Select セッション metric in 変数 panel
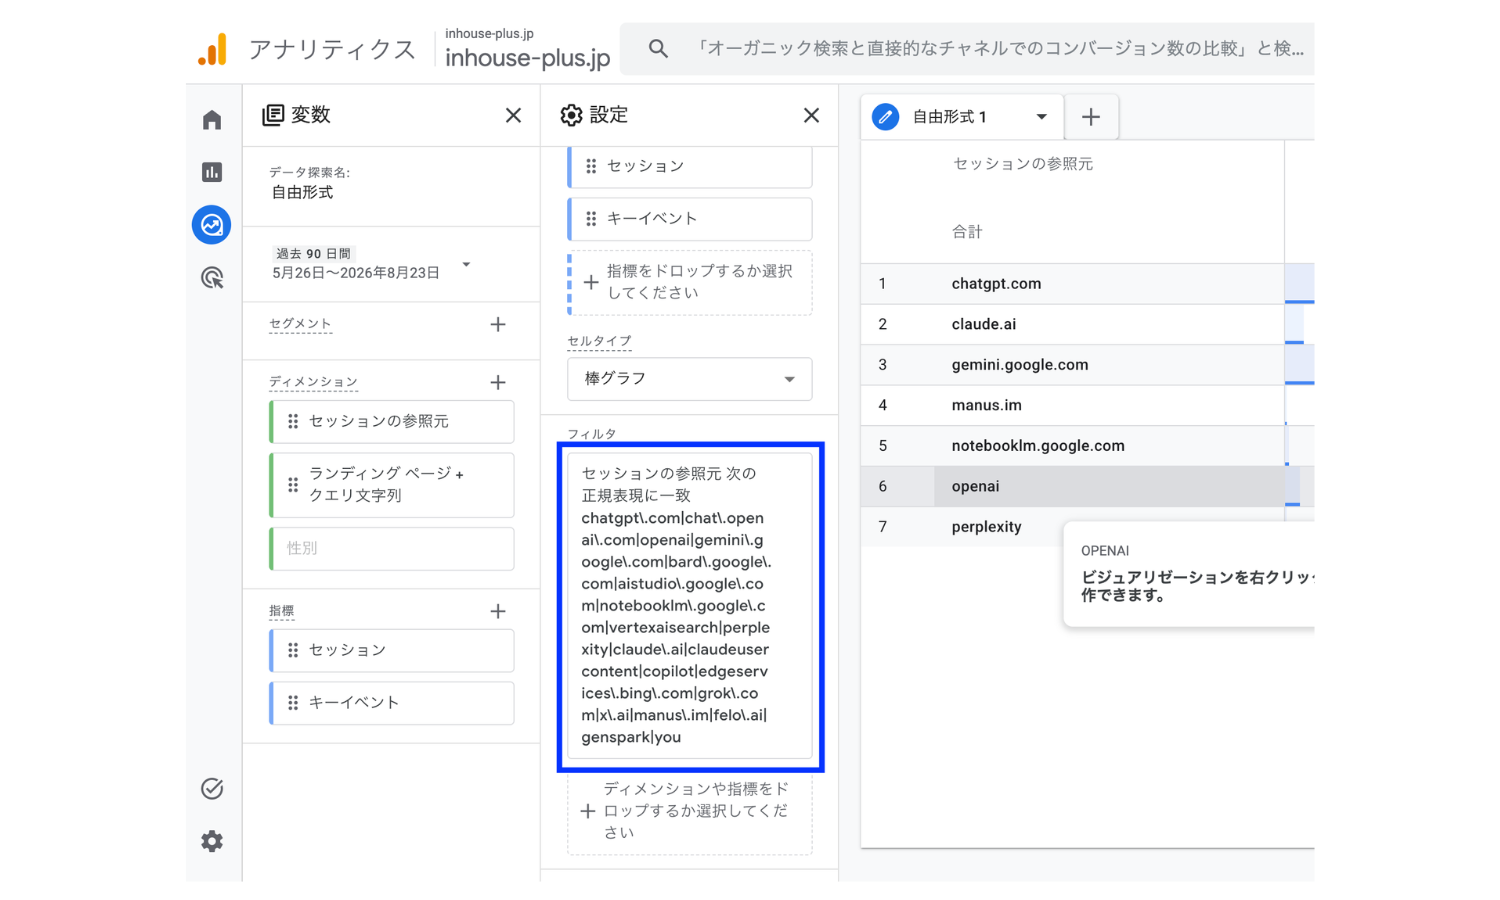The height and width of the screenshot is (900, 1500). 392,650
